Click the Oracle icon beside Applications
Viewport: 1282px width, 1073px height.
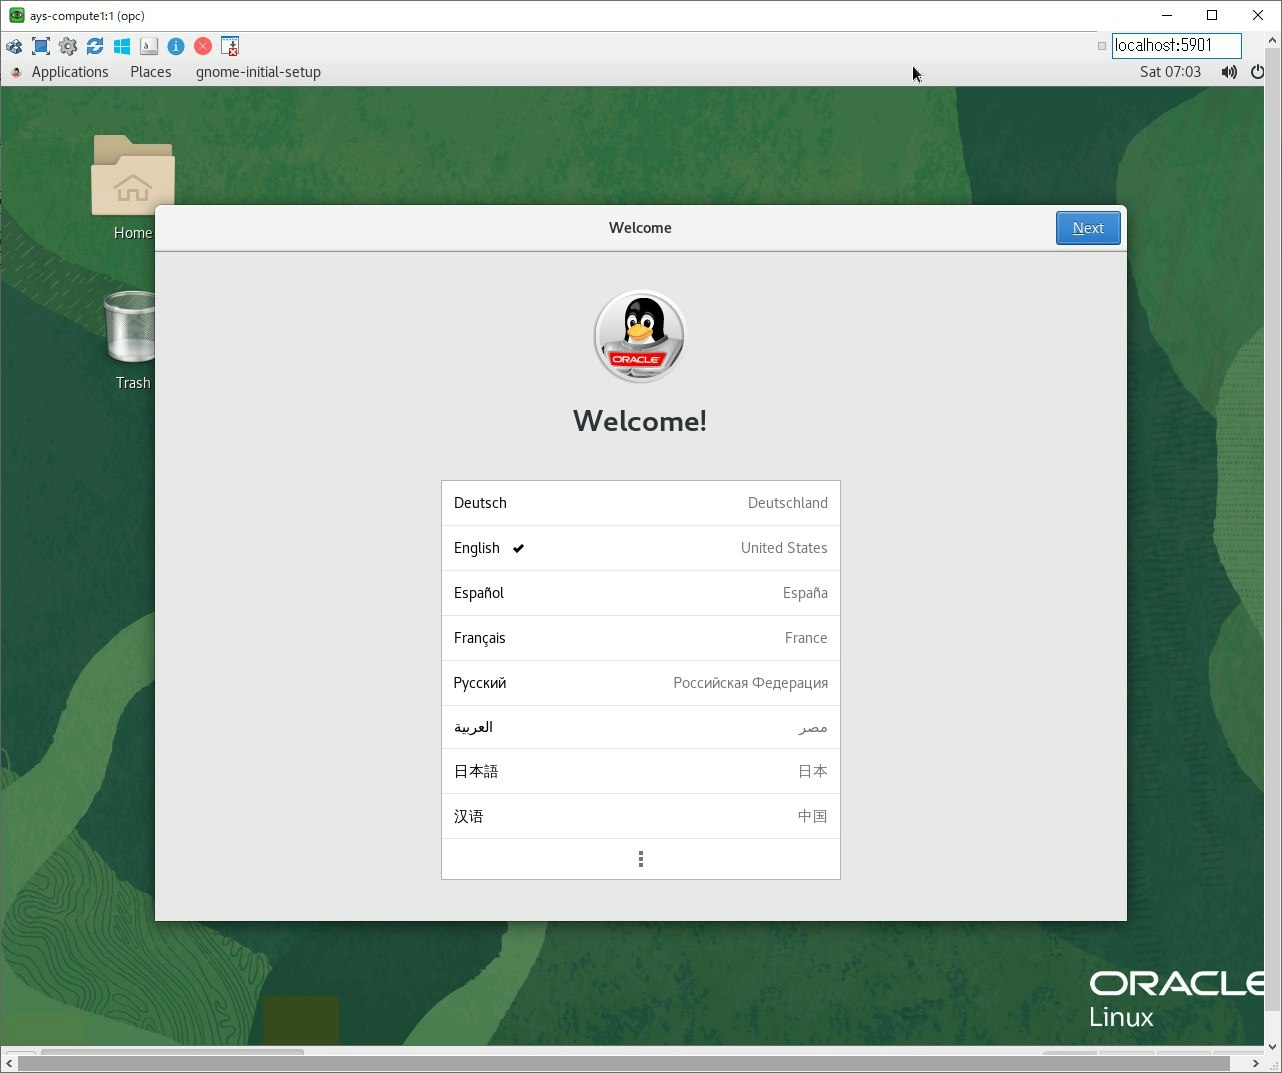click(x=16, y=72)
